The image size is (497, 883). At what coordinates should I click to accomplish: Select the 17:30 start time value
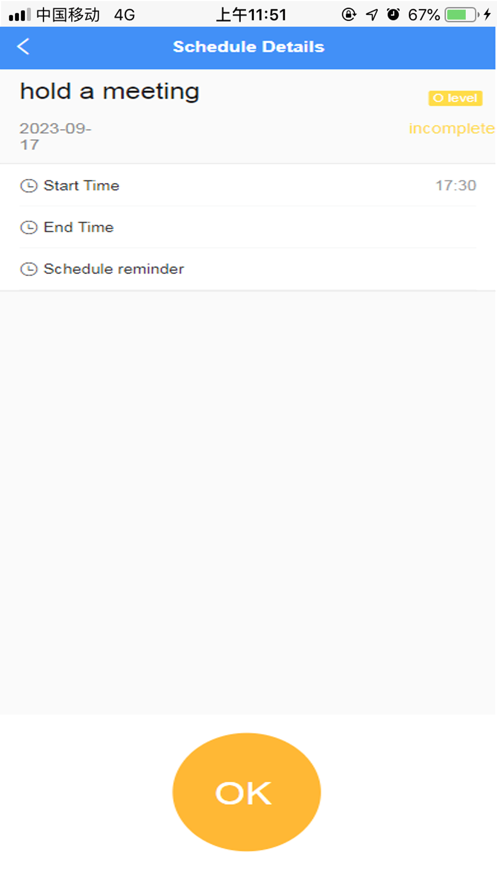coord(456,185)
